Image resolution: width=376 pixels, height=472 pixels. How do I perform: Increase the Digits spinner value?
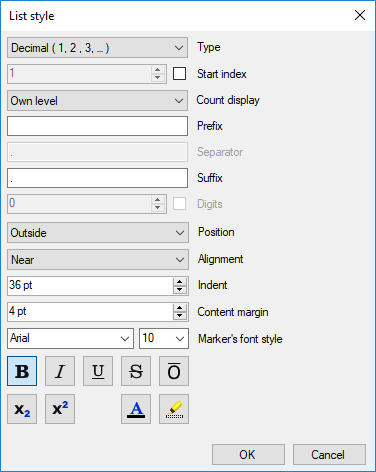click(158, 200)
